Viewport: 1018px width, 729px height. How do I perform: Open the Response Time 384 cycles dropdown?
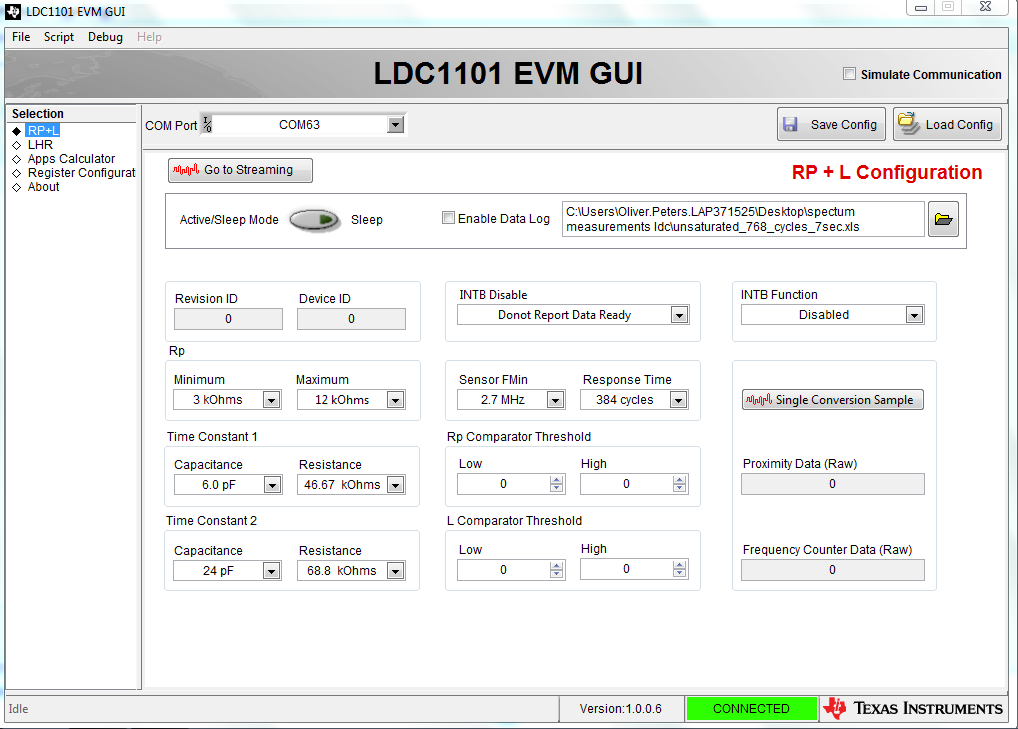pyautogui.click(x=678, y=401)
